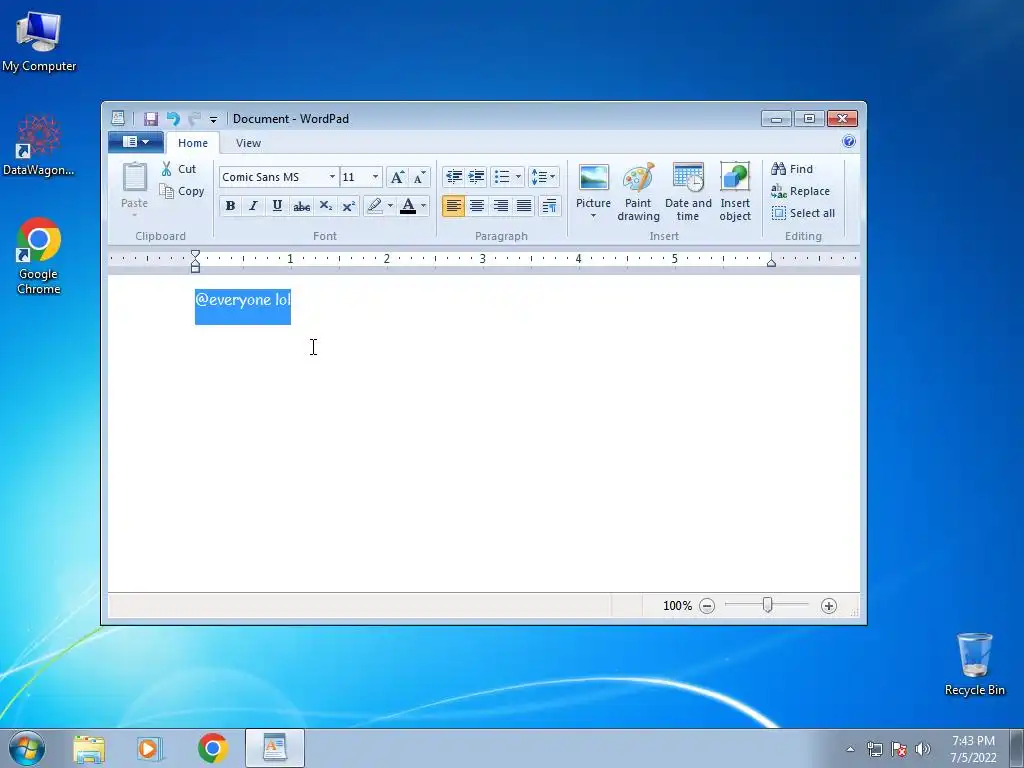Viewport: 1024px width, 768px height.
Task: Insert Date and time
Action: [688, 192]
